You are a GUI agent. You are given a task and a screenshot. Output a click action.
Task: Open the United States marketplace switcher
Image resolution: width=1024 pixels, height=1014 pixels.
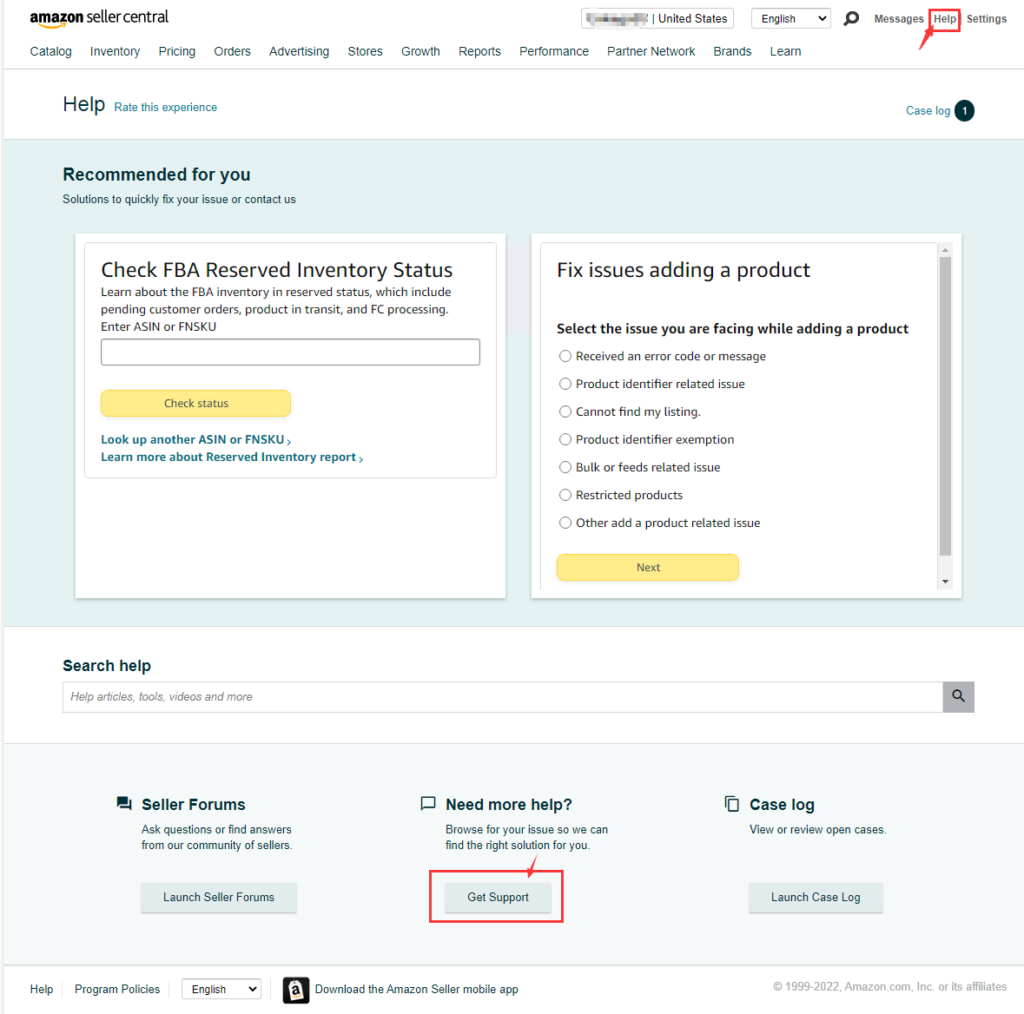tap(657, 19)
